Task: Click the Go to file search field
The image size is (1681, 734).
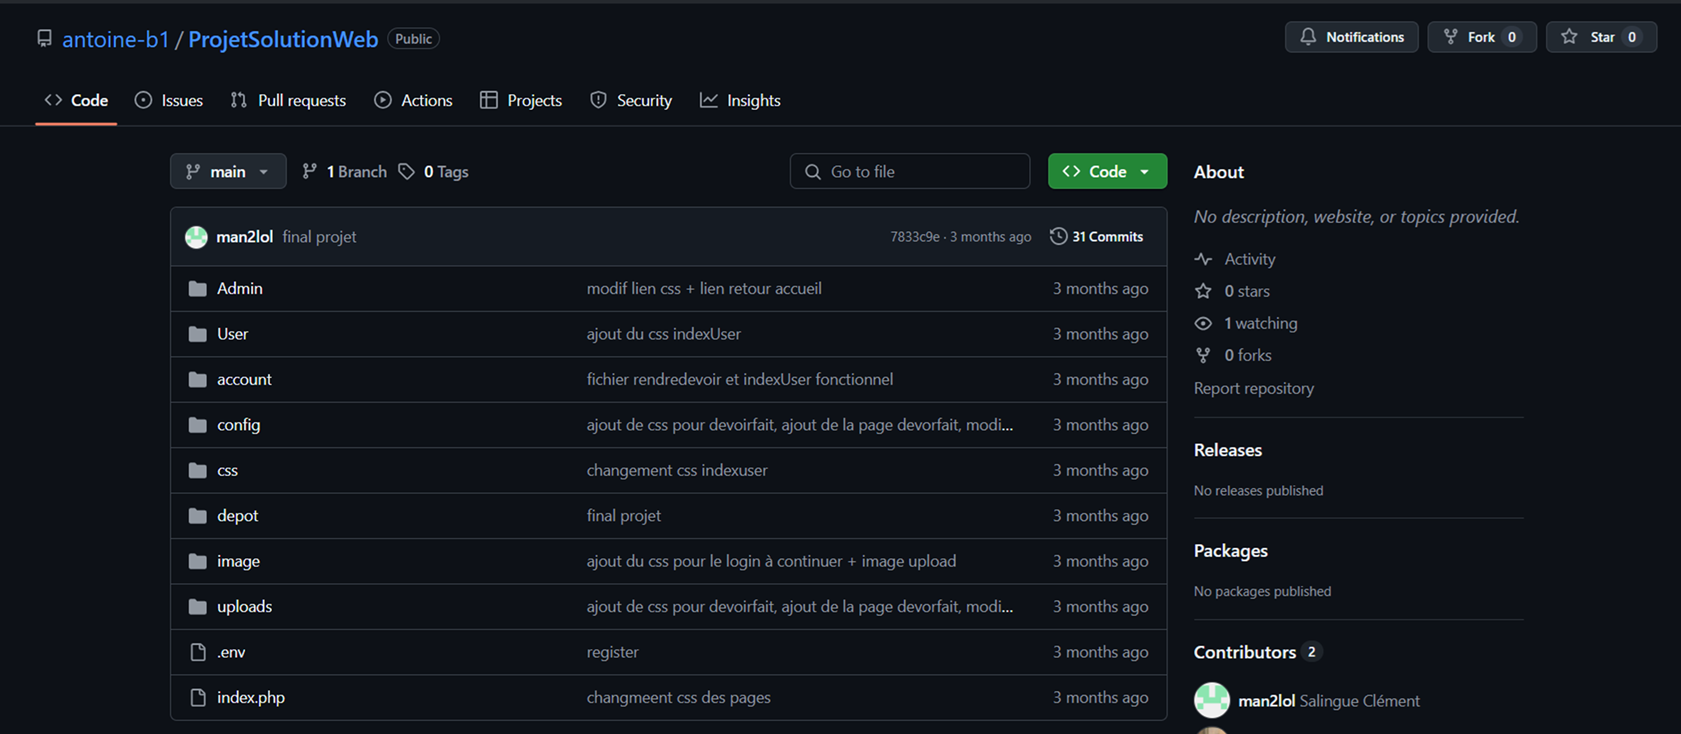Action: [910, 171]
